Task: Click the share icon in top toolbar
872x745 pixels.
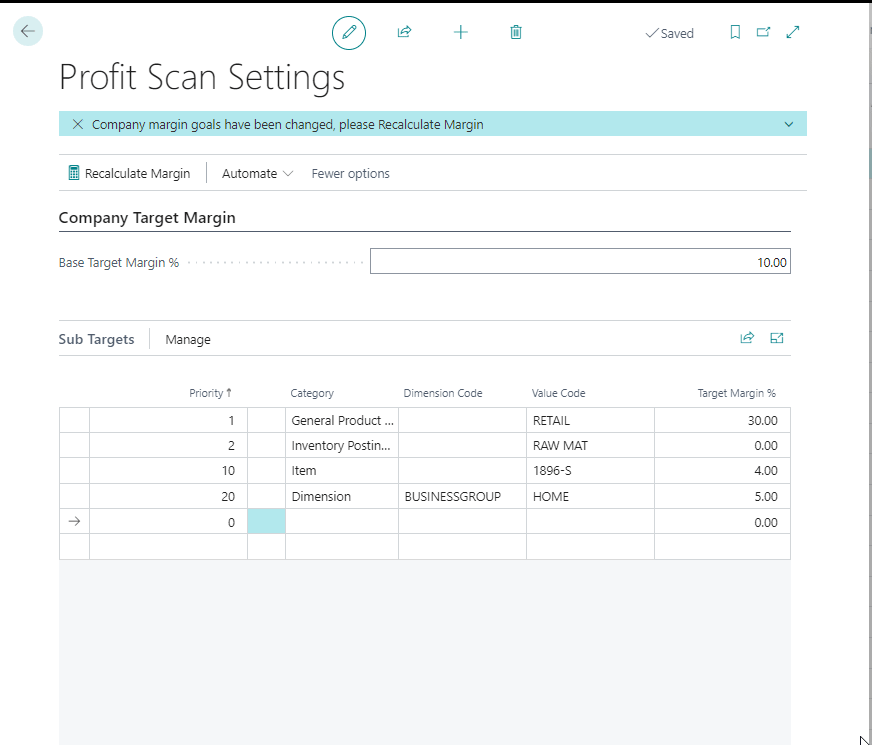Action: tap(404, 32)
